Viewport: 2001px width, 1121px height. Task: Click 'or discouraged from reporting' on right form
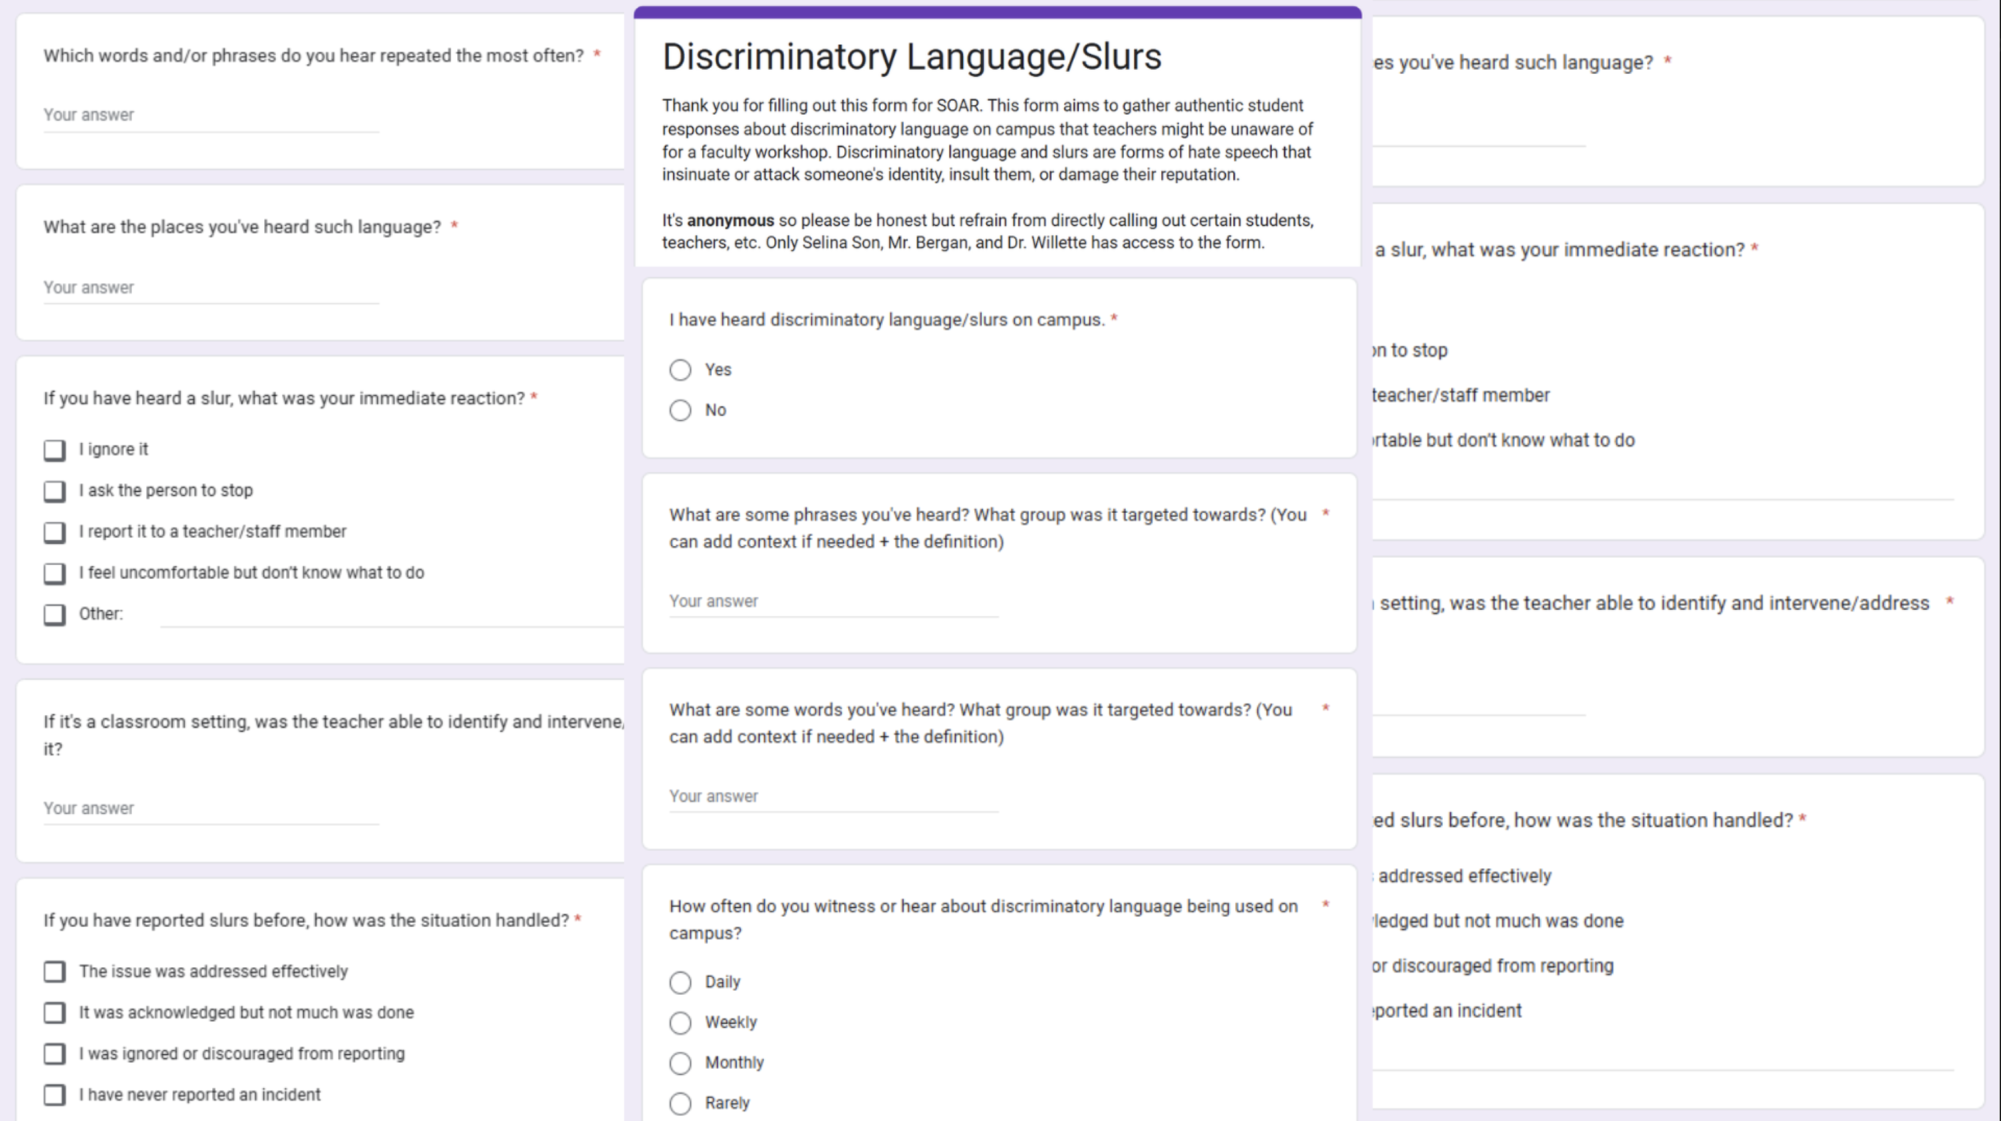point(1493,966)
